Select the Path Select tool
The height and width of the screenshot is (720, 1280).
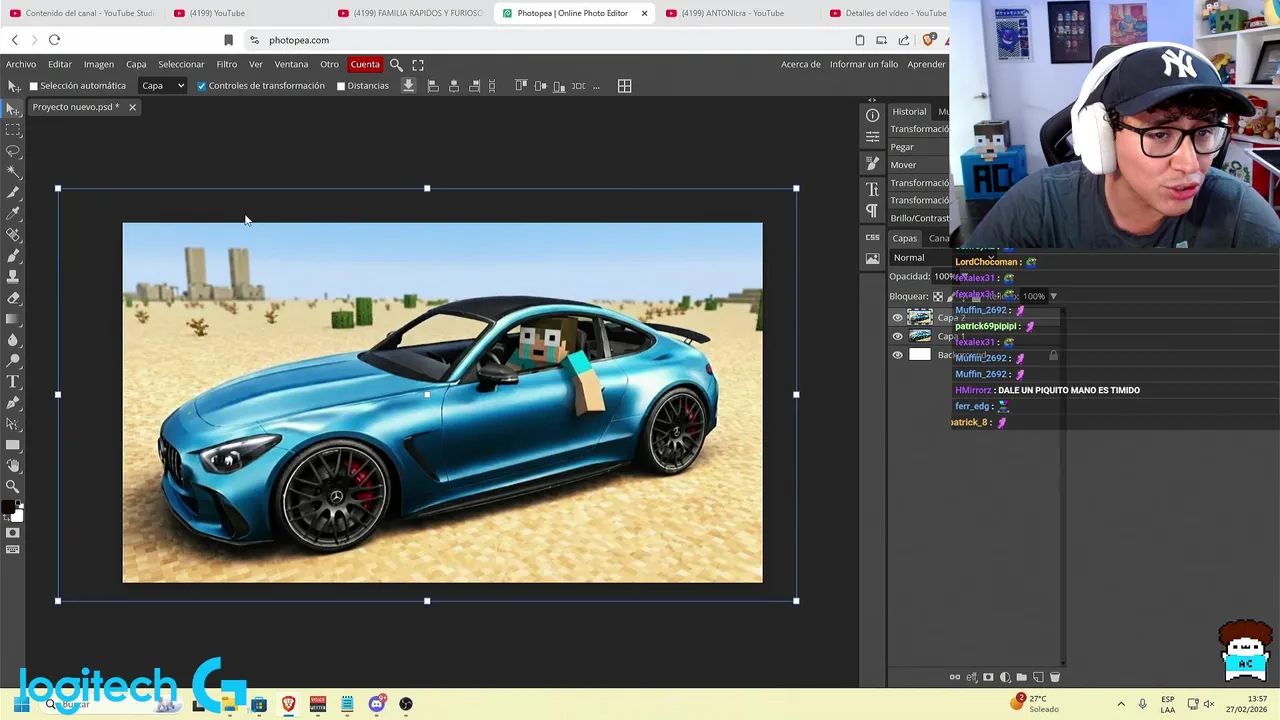pos(13,424)
